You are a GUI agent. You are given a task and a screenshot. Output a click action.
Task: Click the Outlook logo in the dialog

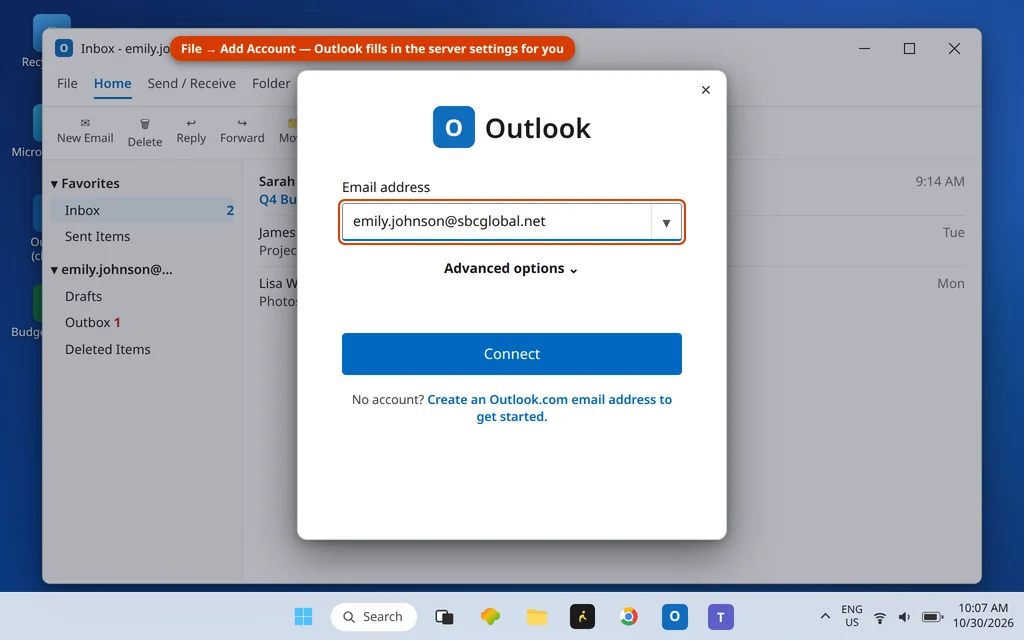[x=454, y=127]
